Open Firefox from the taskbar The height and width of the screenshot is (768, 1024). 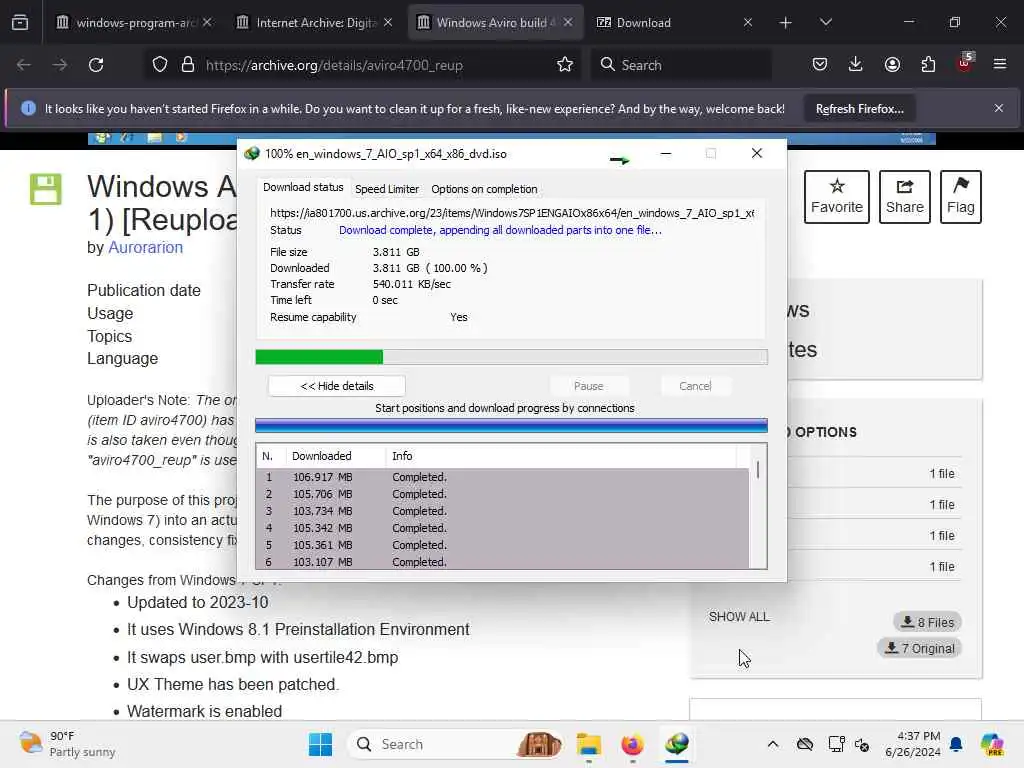tap(632, 744)
